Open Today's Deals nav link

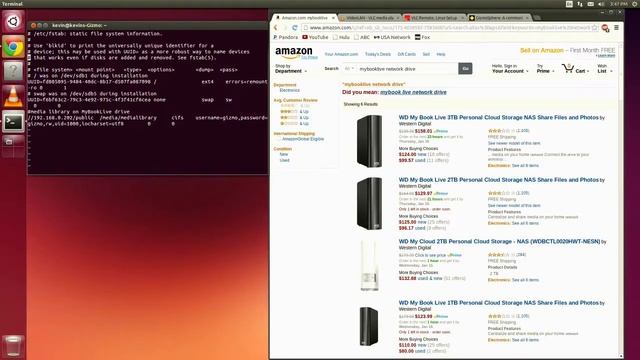click(x=378, y=54)
